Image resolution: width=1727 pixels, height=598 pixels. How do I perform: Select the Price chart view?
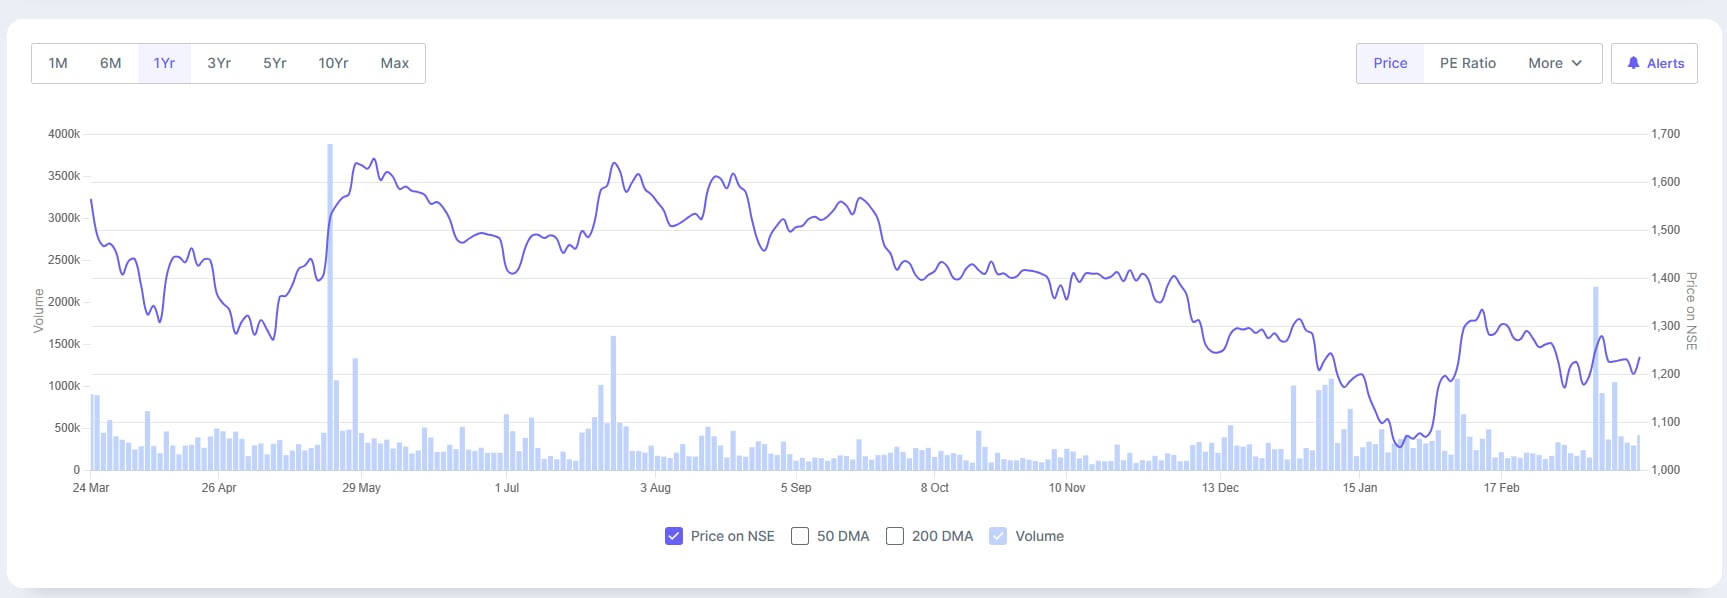(x=1390, y=63)
